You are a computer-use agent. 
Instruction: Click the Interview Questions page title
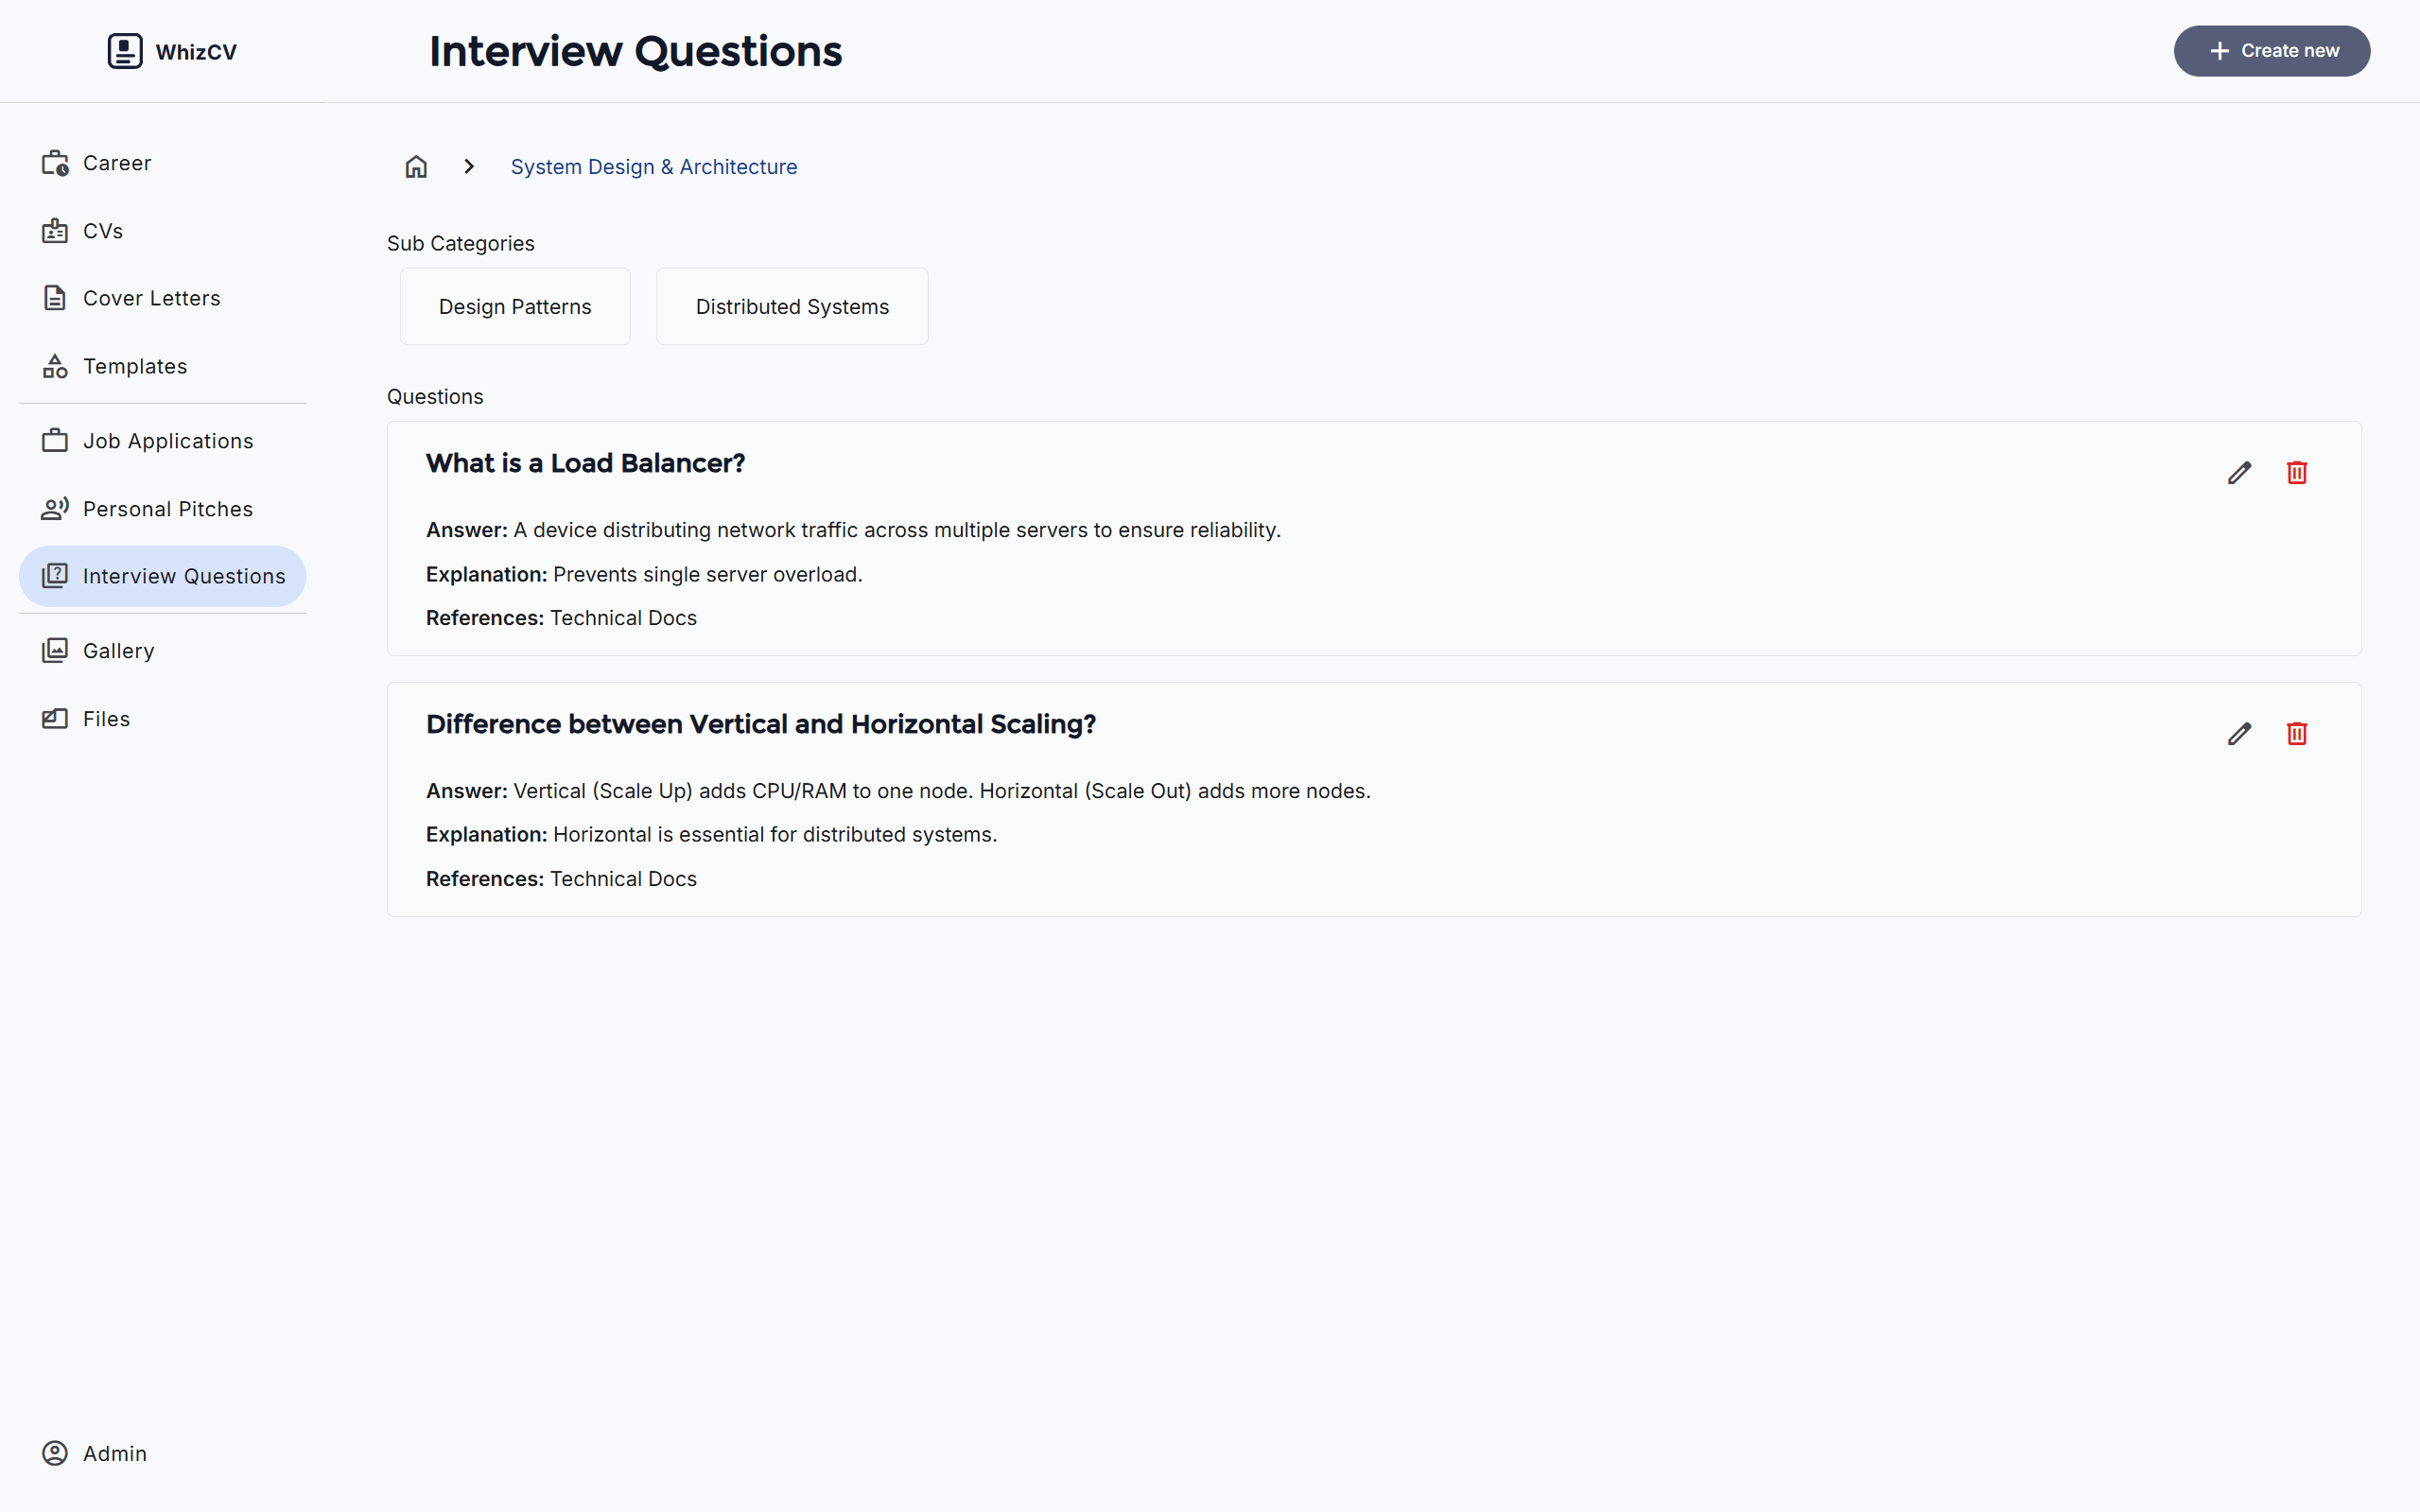click(636, 51)
